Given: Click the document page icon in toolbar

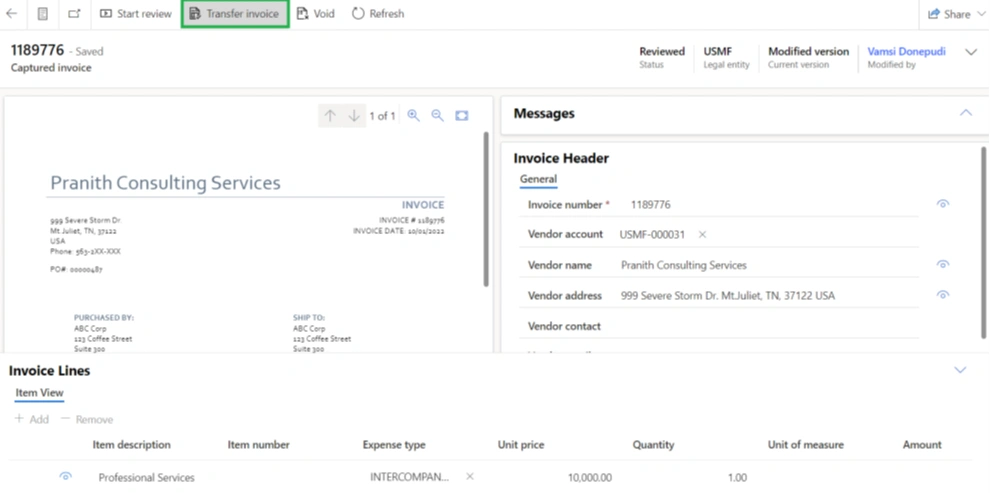Looking at the screenshot, I should point(42,14).
